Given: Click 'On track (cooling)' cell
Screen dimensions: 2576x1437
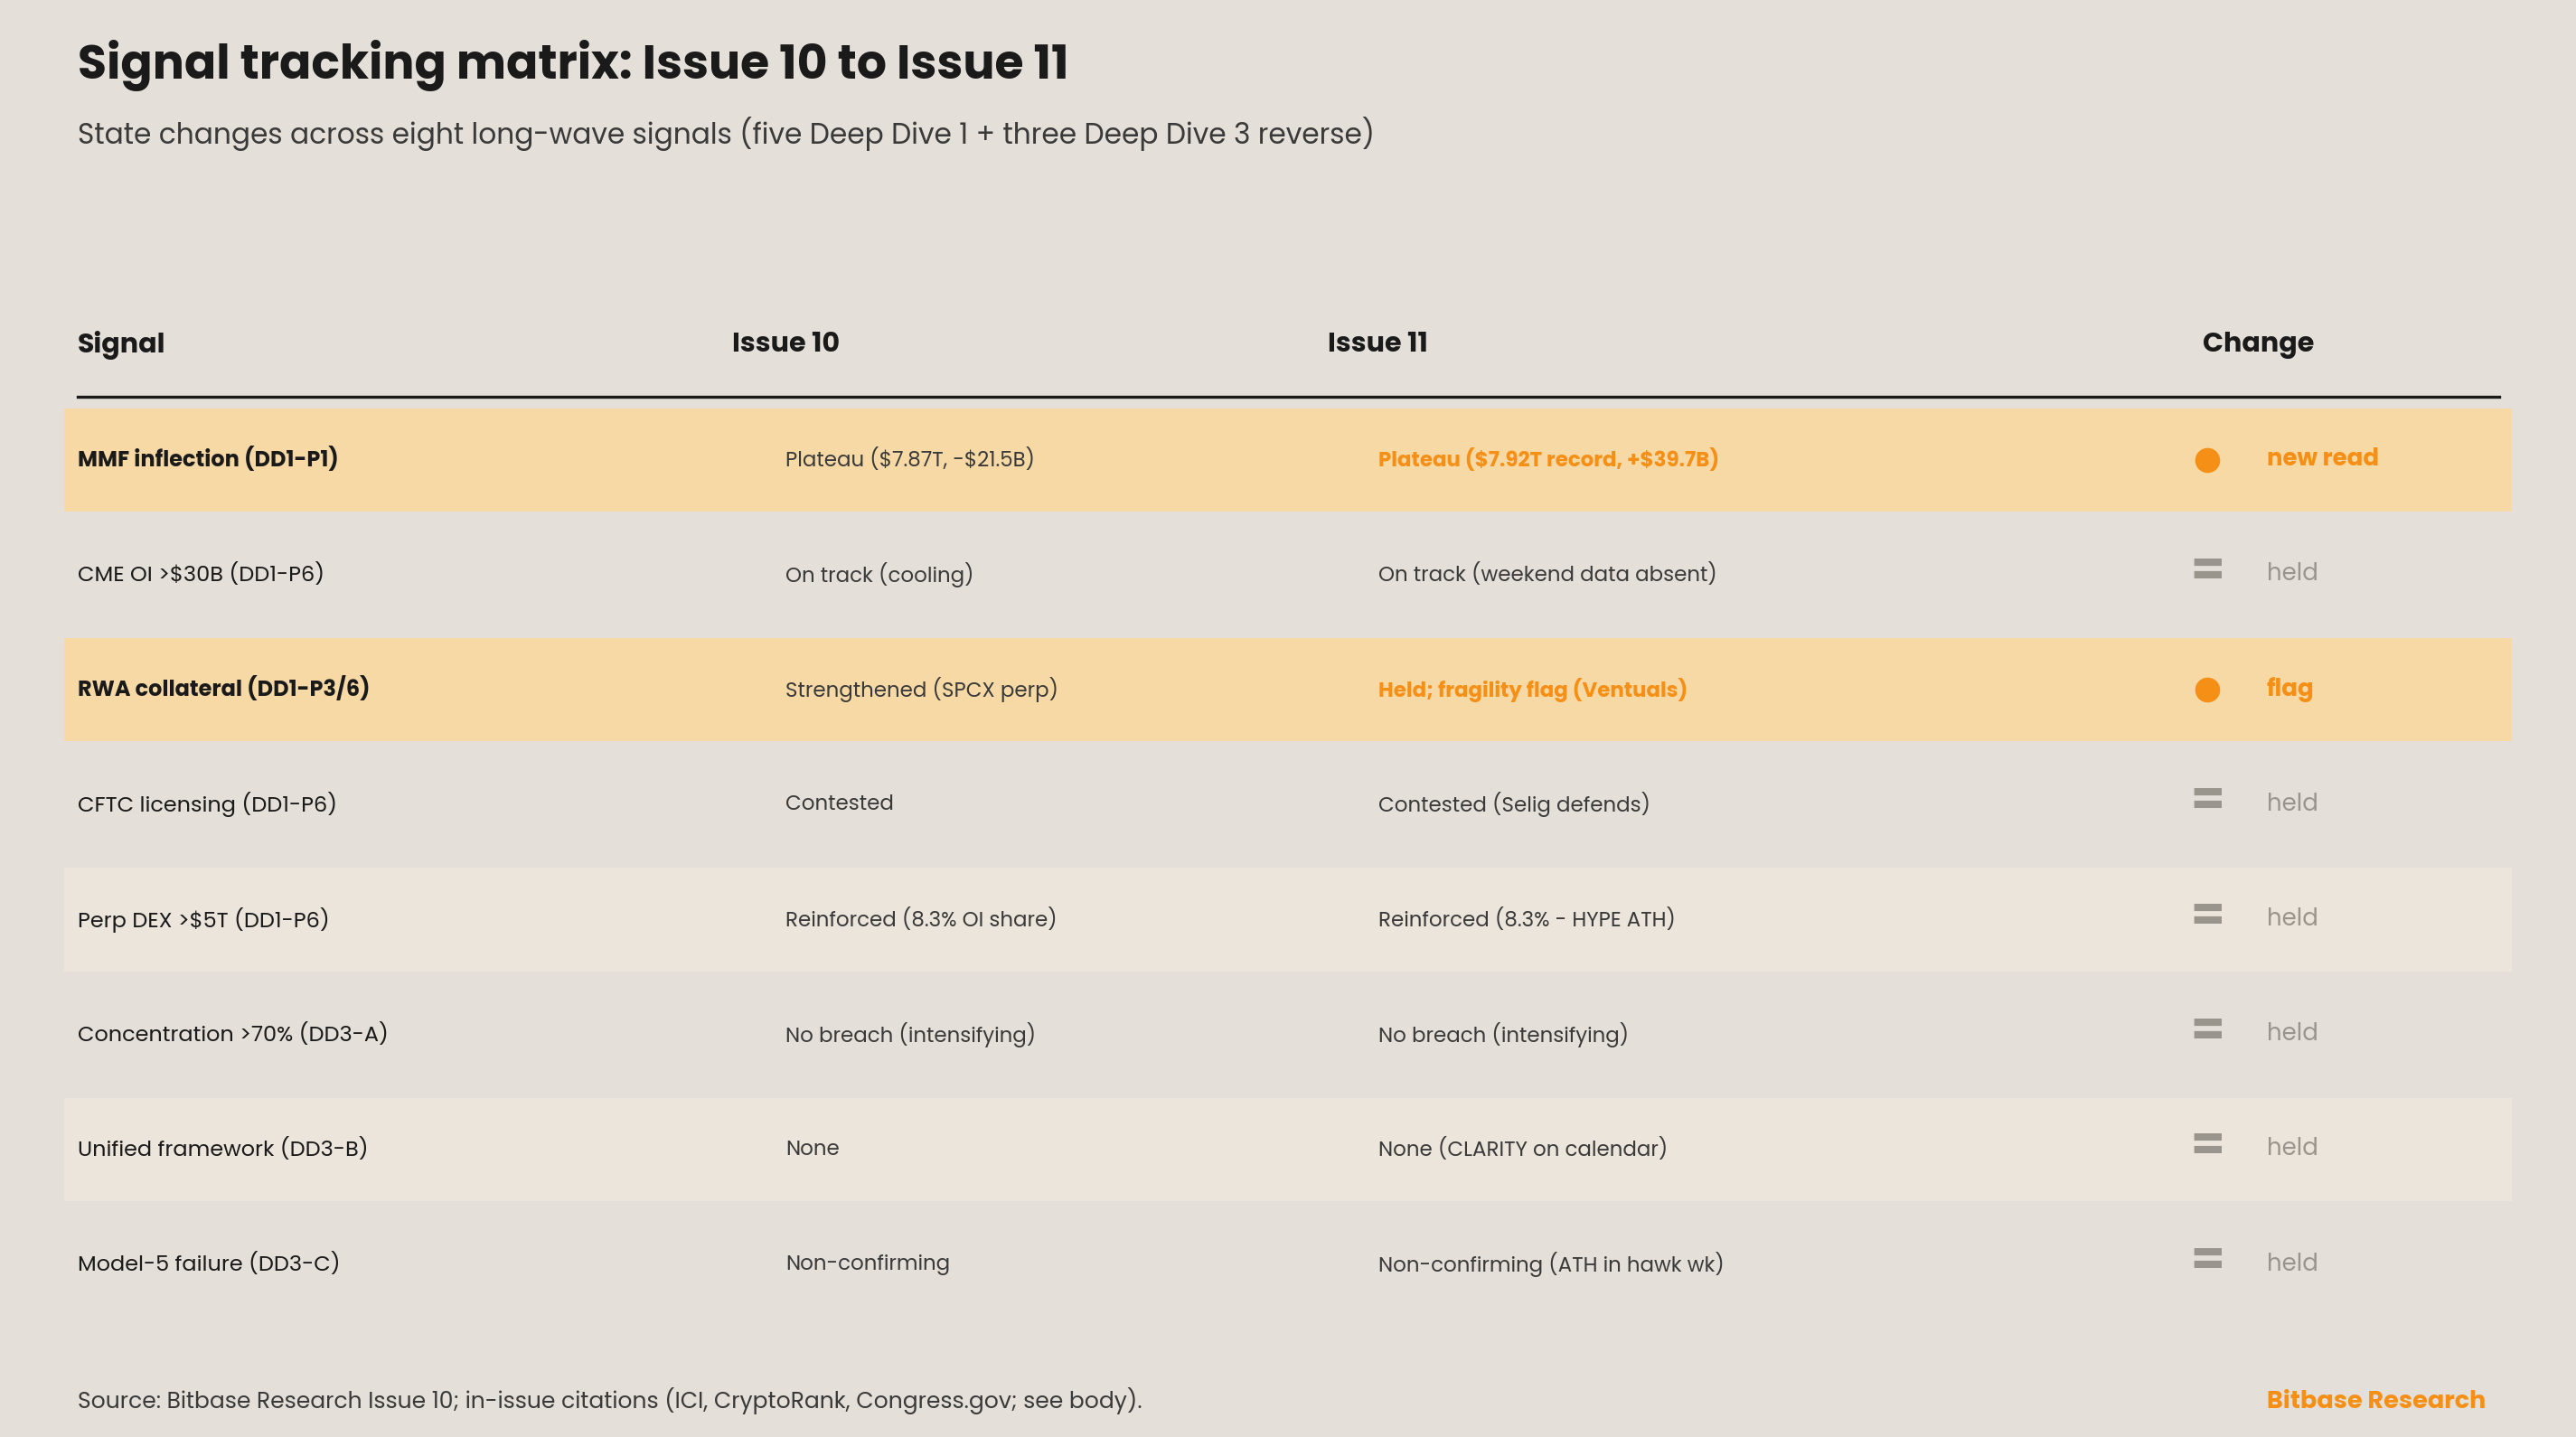Looking at the screenshot, I should 879,574.
